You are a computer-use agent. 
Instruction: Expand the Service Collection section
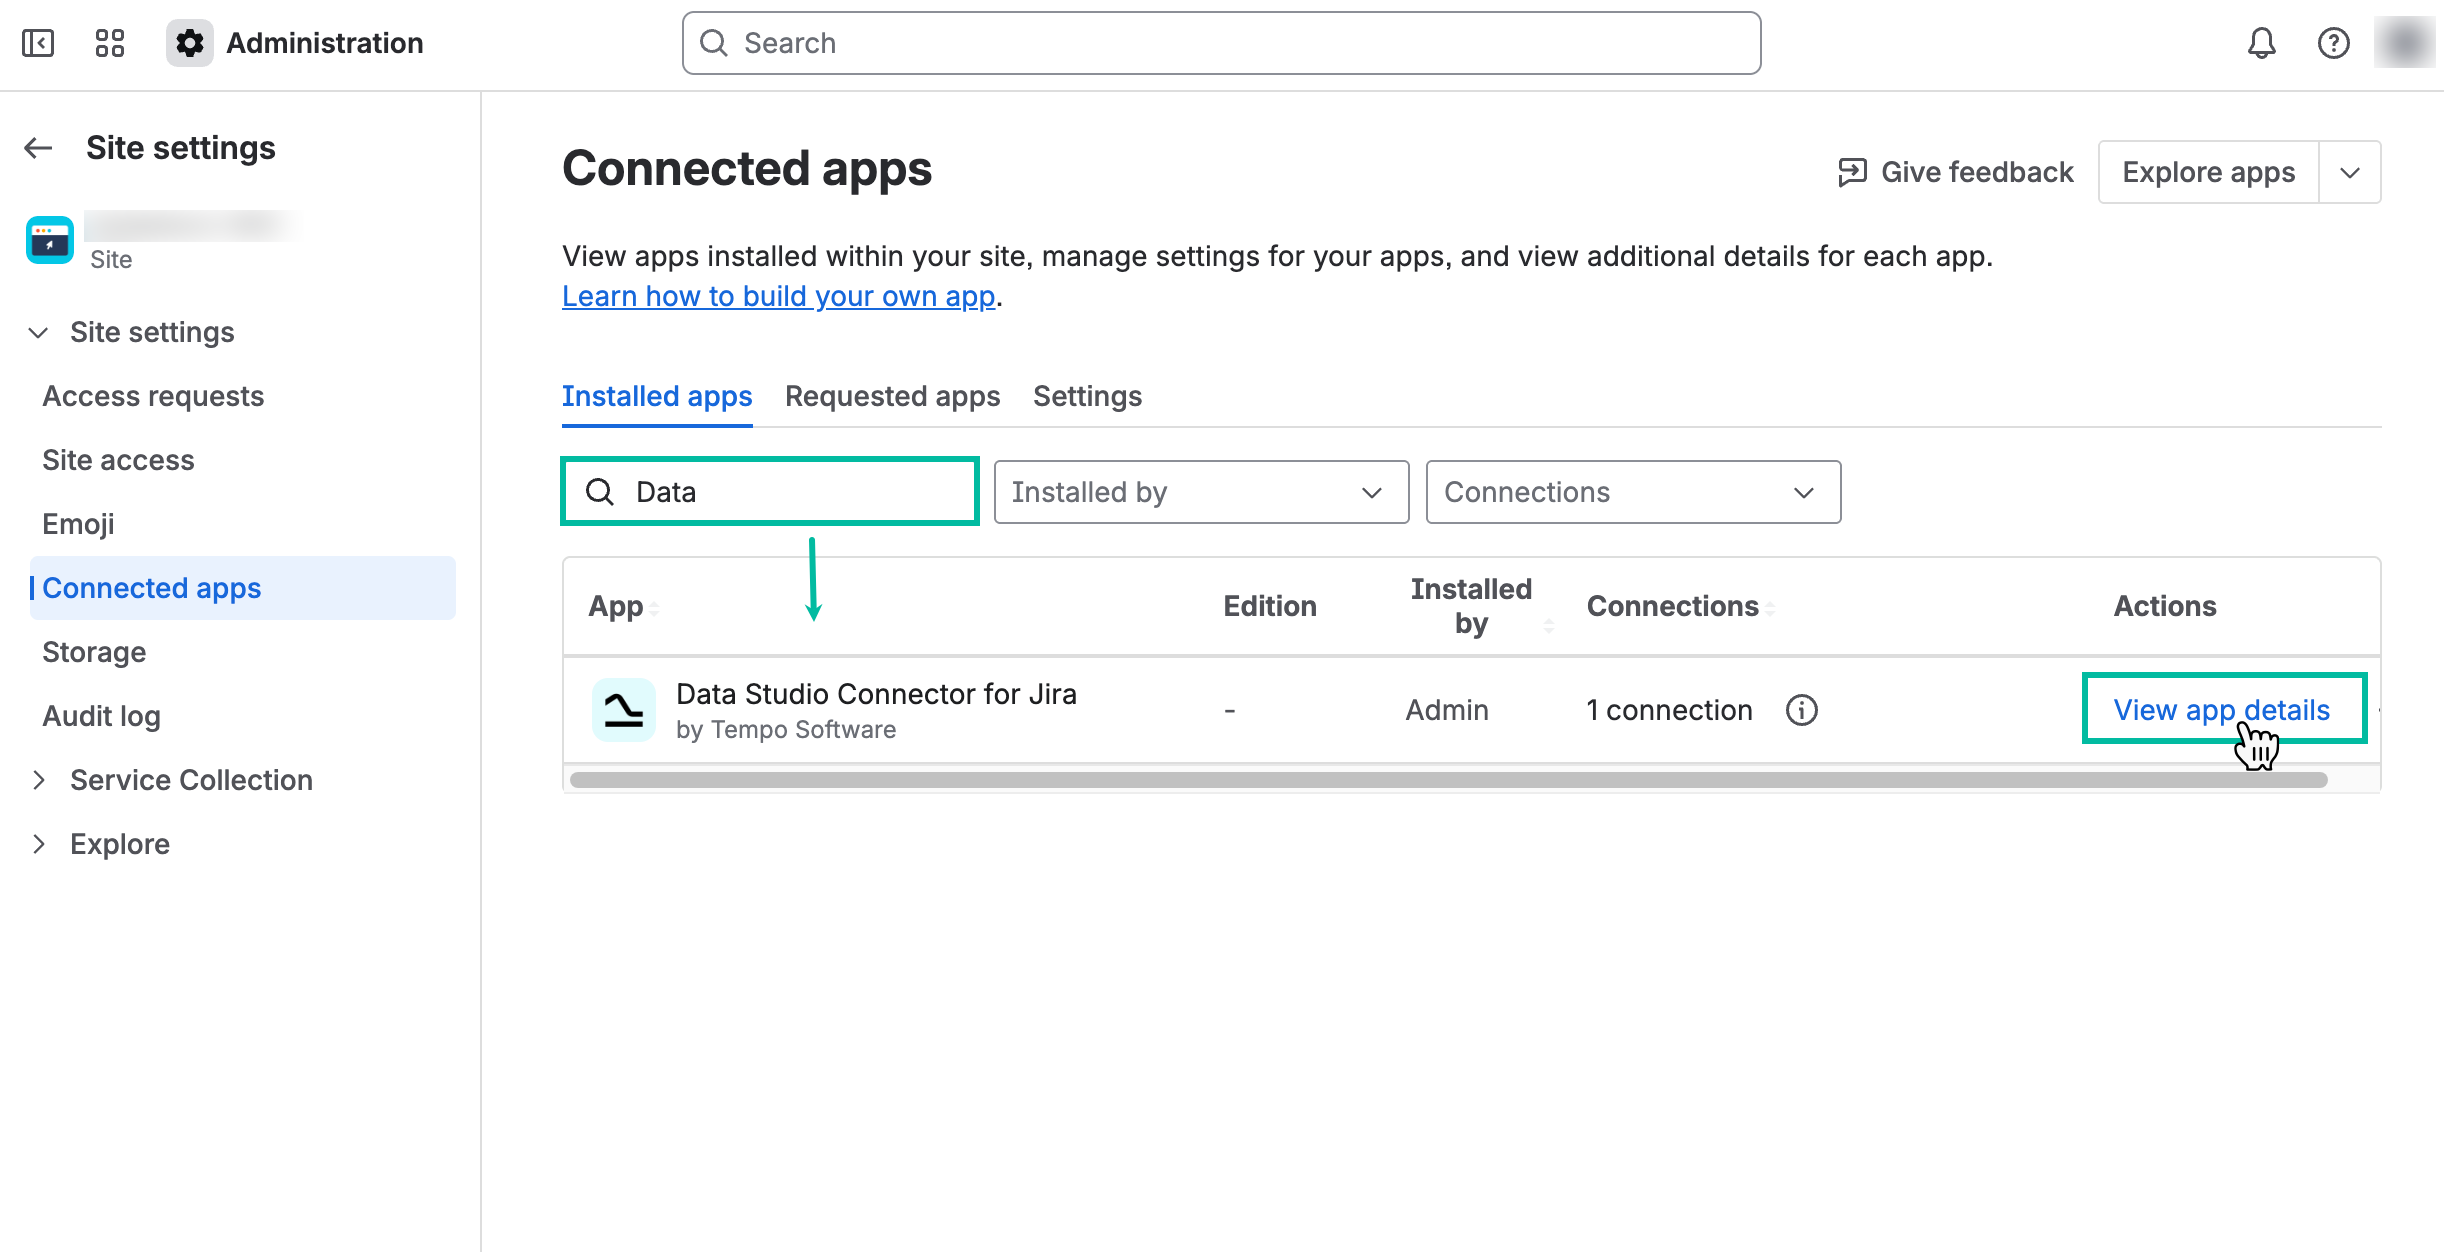tap(38, 780)
